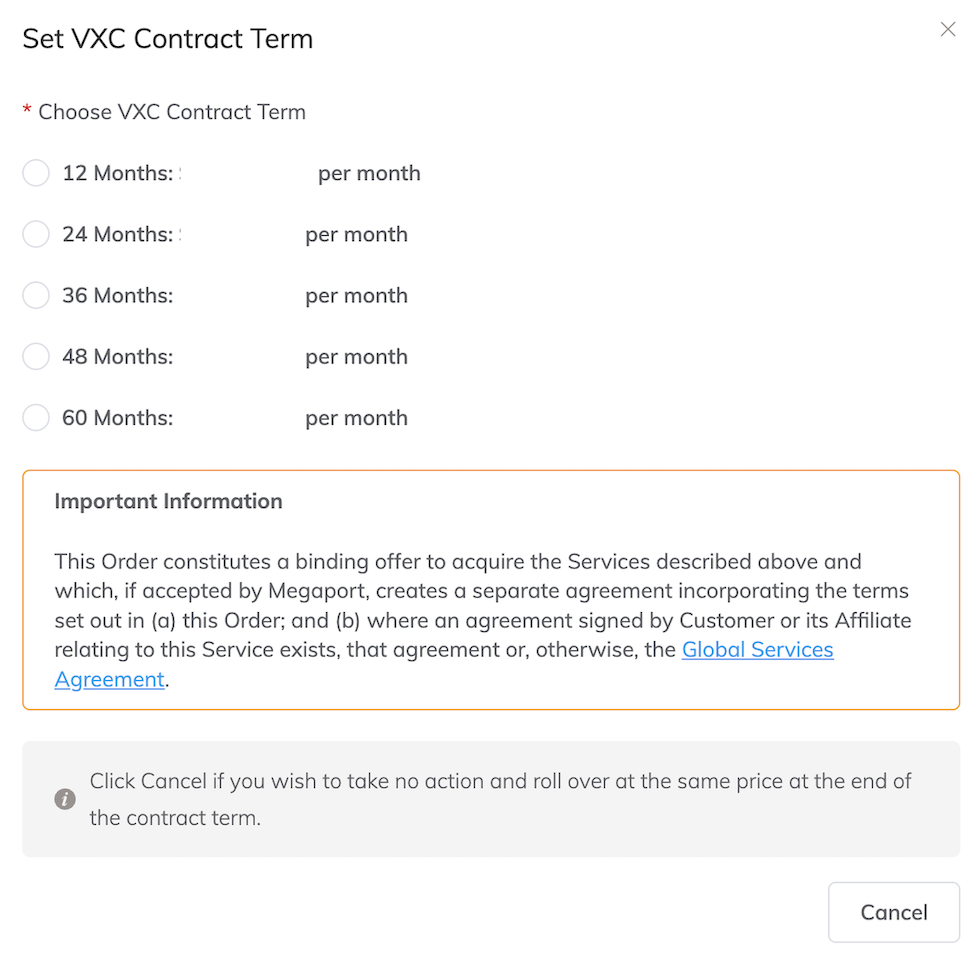The width and height of the screenshot is (978, 962).
Task: Click the Important Information heading
Action: point(167,501)
